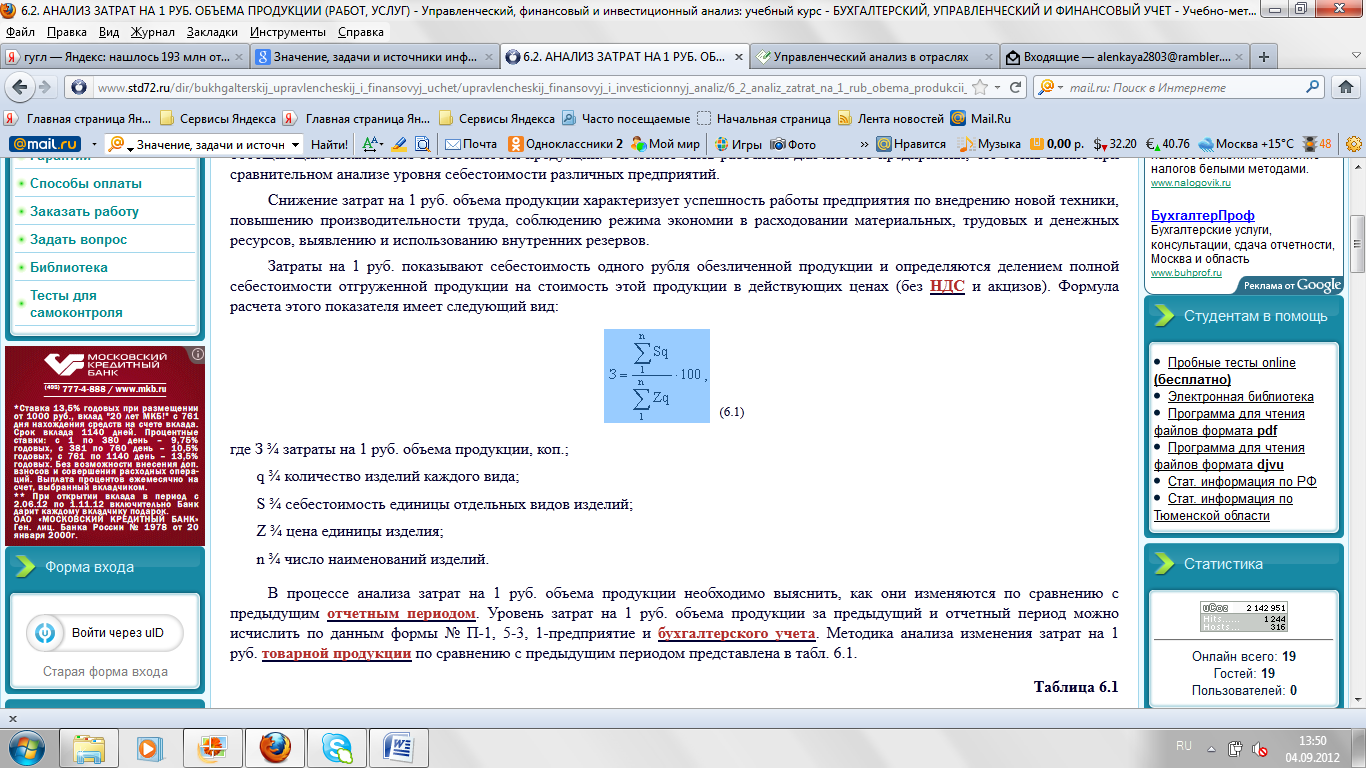
Task: Click the page vertical scrollbar thumb
Action: click(1357, 244)
